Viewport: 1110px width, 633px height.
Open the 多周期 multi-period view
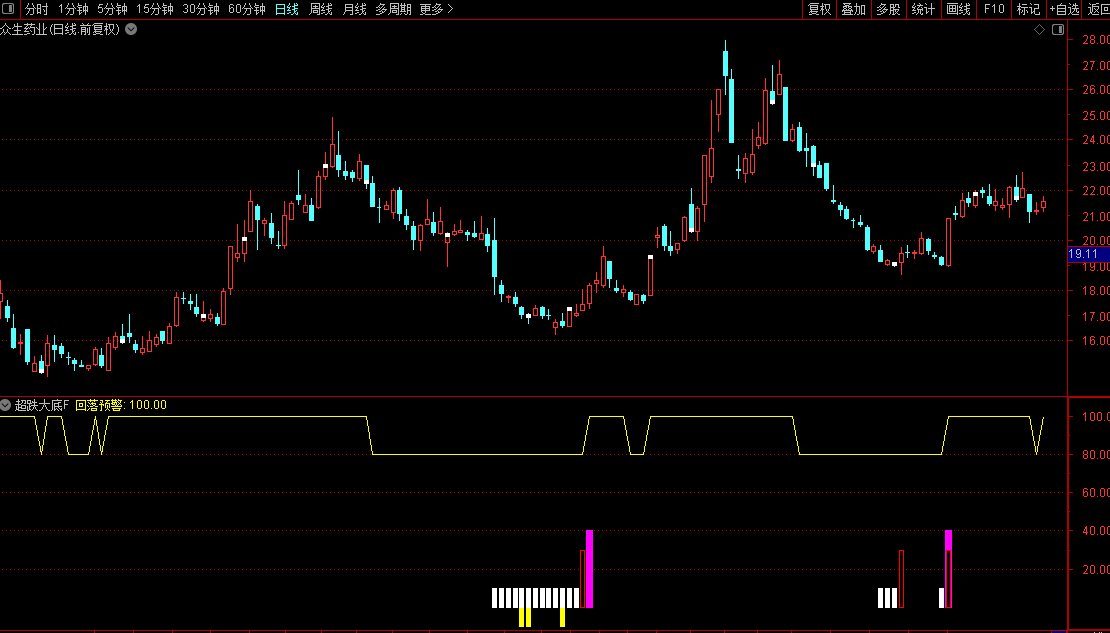[x=394, y=9]
